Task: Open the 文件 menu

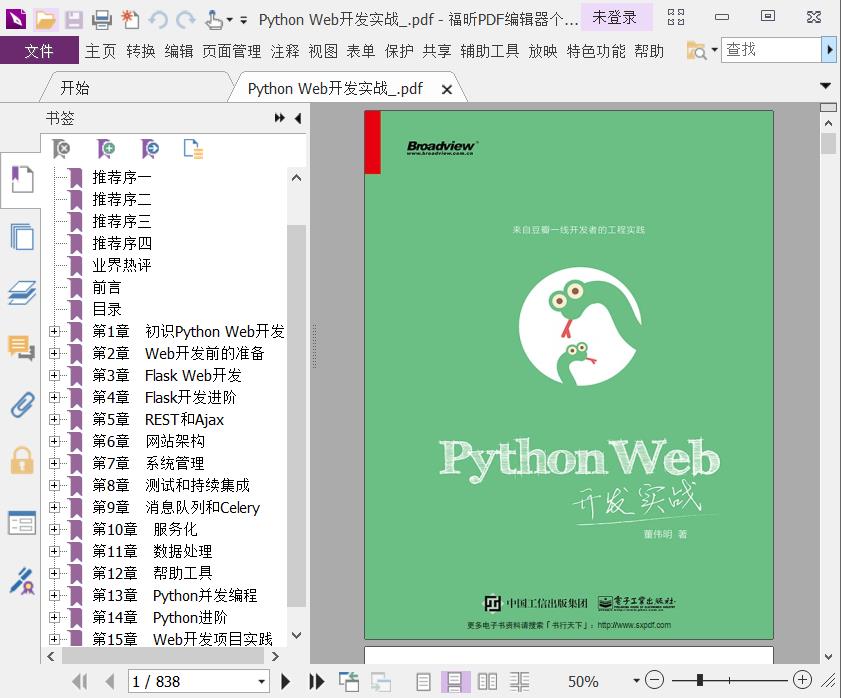Action: click(x=39, y=51)
